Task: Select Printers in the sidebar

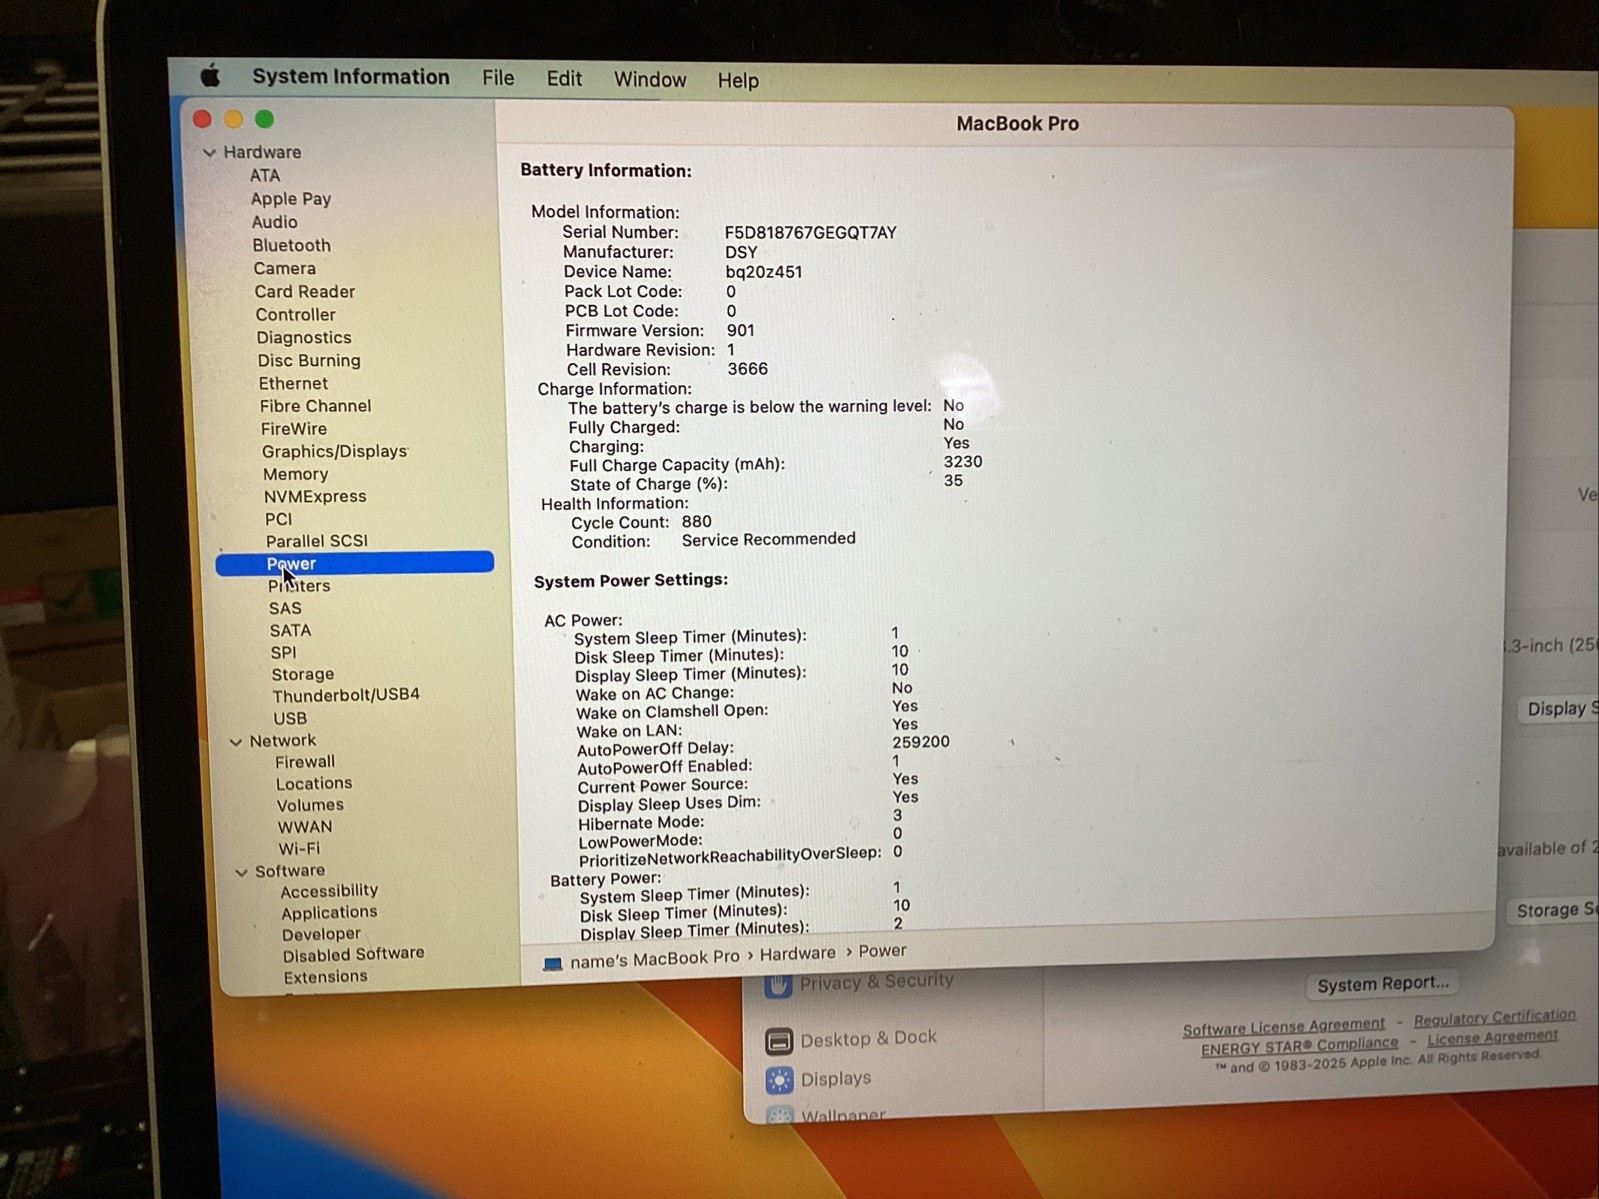Action: (298, 586)
